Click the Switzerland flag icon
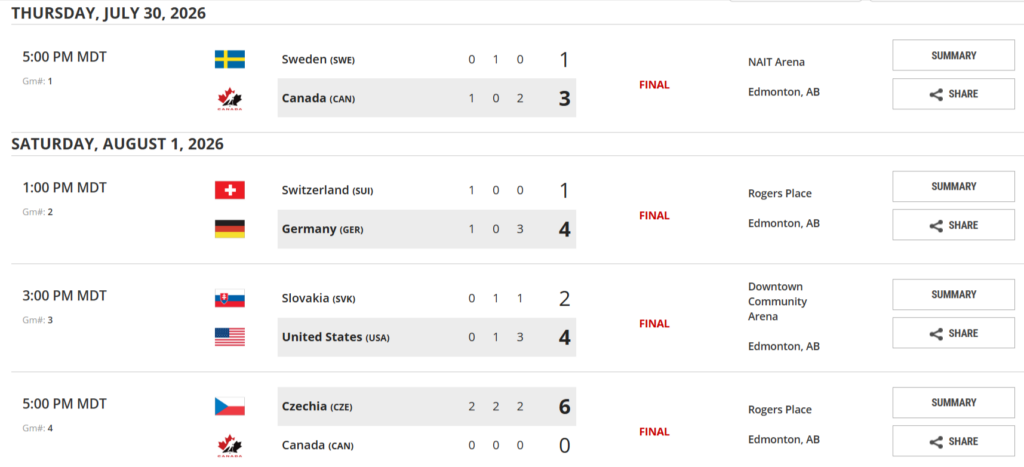This screenshot has width=1024, height=467. 229,190
